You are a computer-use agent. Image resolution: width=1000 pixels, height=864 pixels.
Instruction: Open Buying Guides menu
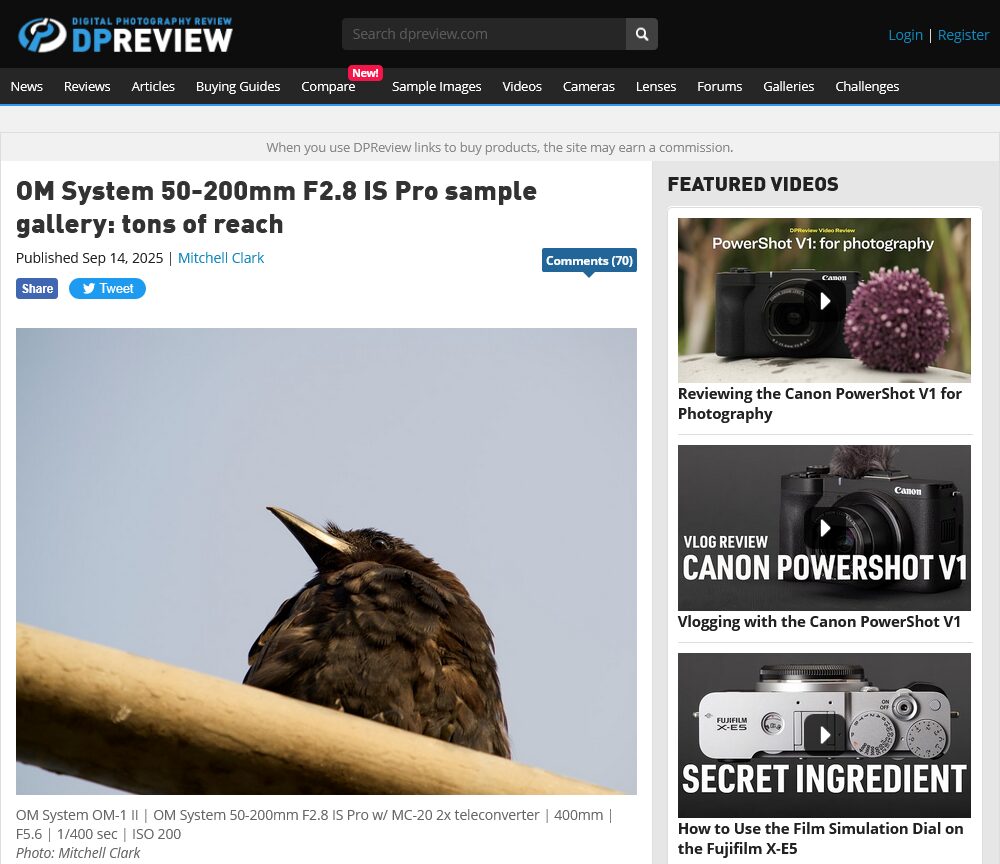pos(238,86)
